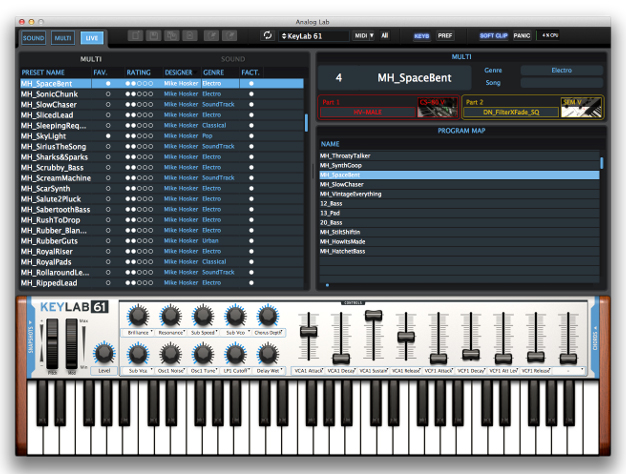
Task: Select the Chorus Depth knob
Action: (267, 316)
